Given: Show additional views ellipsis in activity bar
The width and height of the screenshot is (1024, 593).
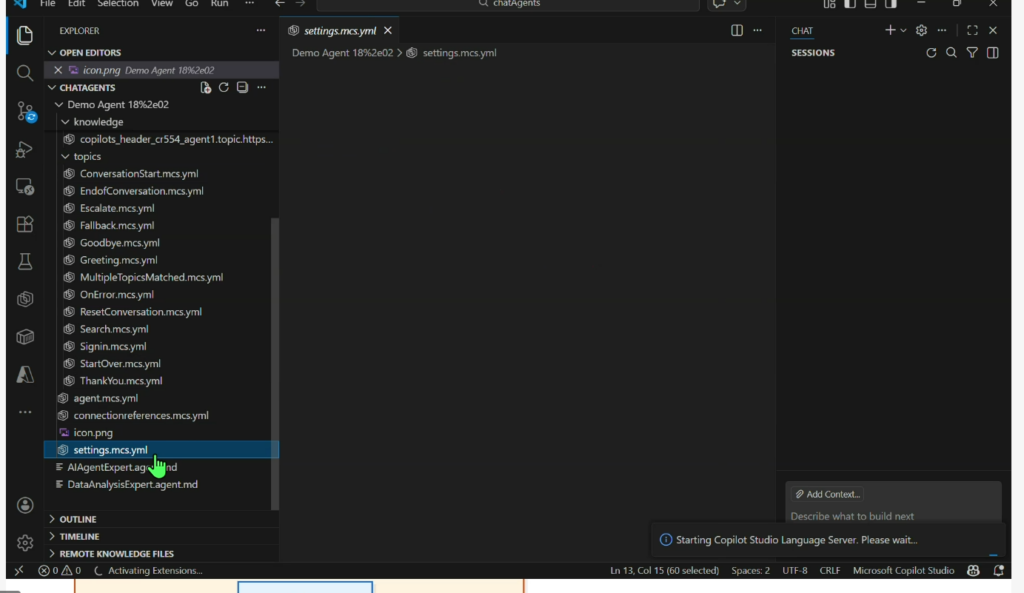Looking at the screenshot, I should [25, 412].
